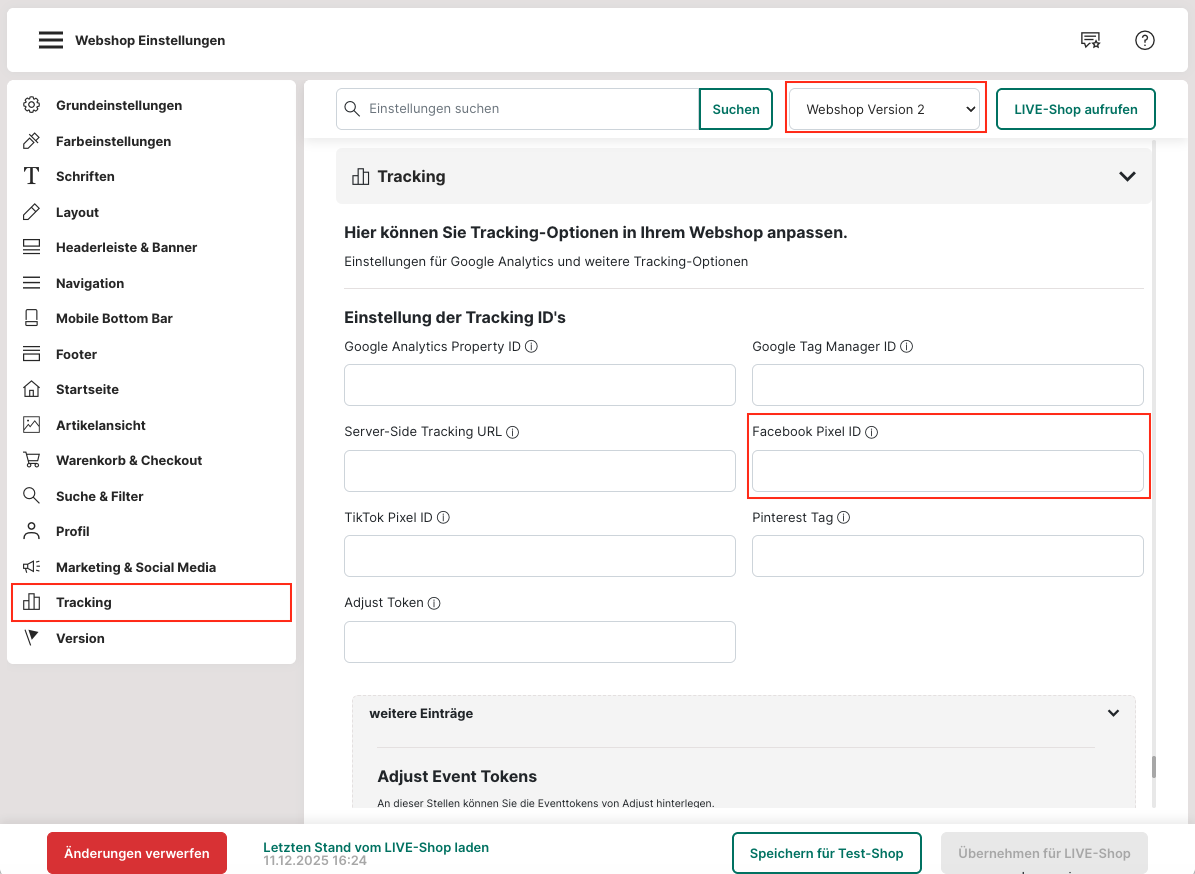Click the vertical scrollbar thumb
Viewport: 1195px width, 874px height.
[1153, 767]
